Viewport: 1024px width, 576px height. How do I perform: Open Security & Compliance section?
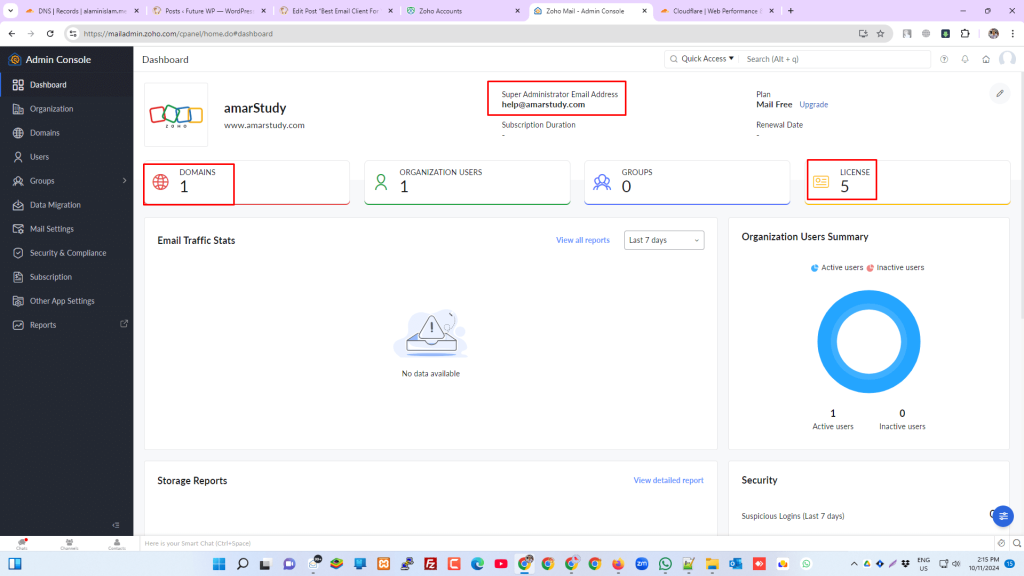(x=67, y=253)
